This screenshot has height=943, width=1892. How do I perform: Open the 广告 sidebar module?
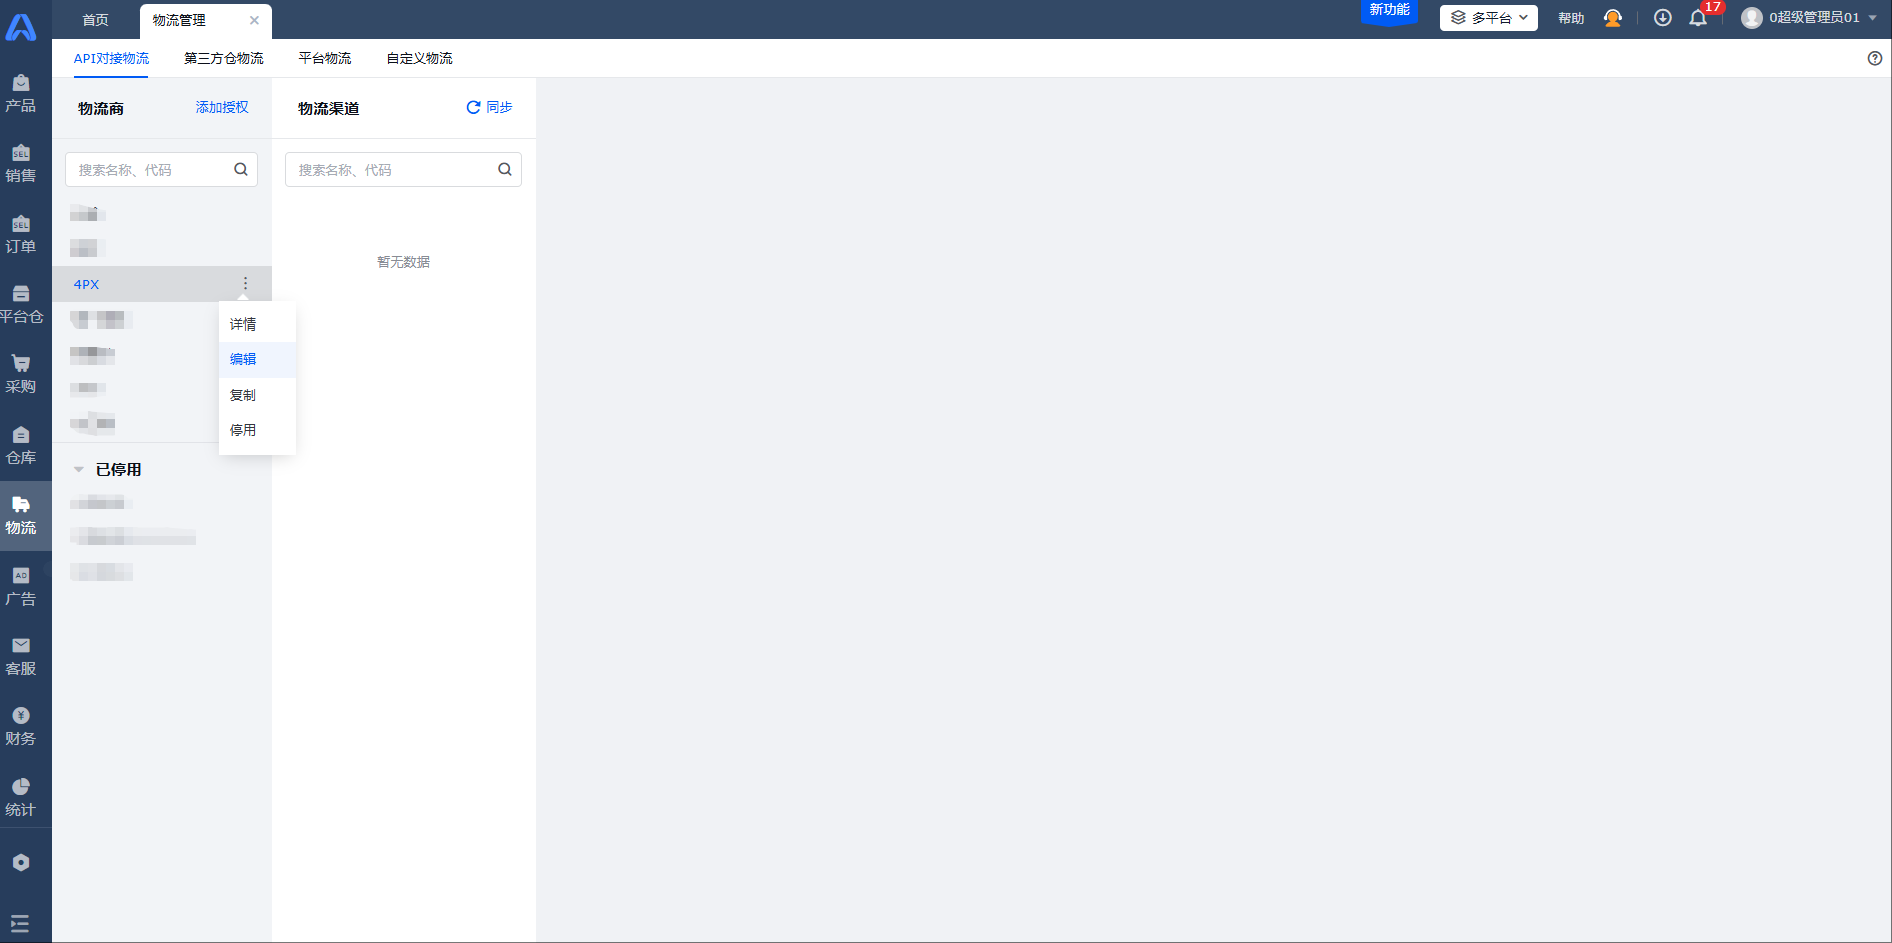tap(21, 587)
